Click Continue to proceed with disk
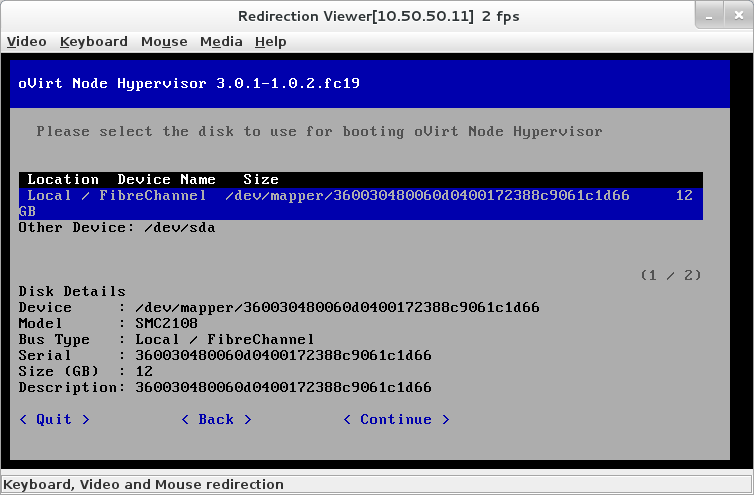 pyautogui.click(x=396, y=419)
